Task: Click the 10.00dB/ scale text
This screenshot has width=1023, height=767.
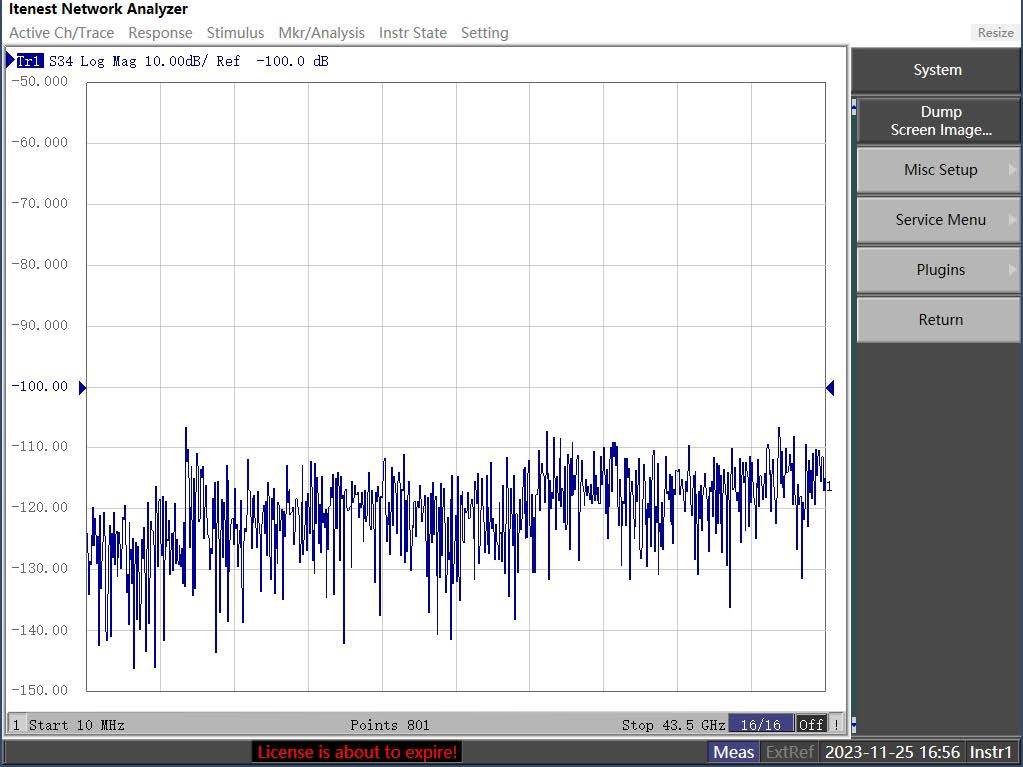Action: [x=176, y=61]
